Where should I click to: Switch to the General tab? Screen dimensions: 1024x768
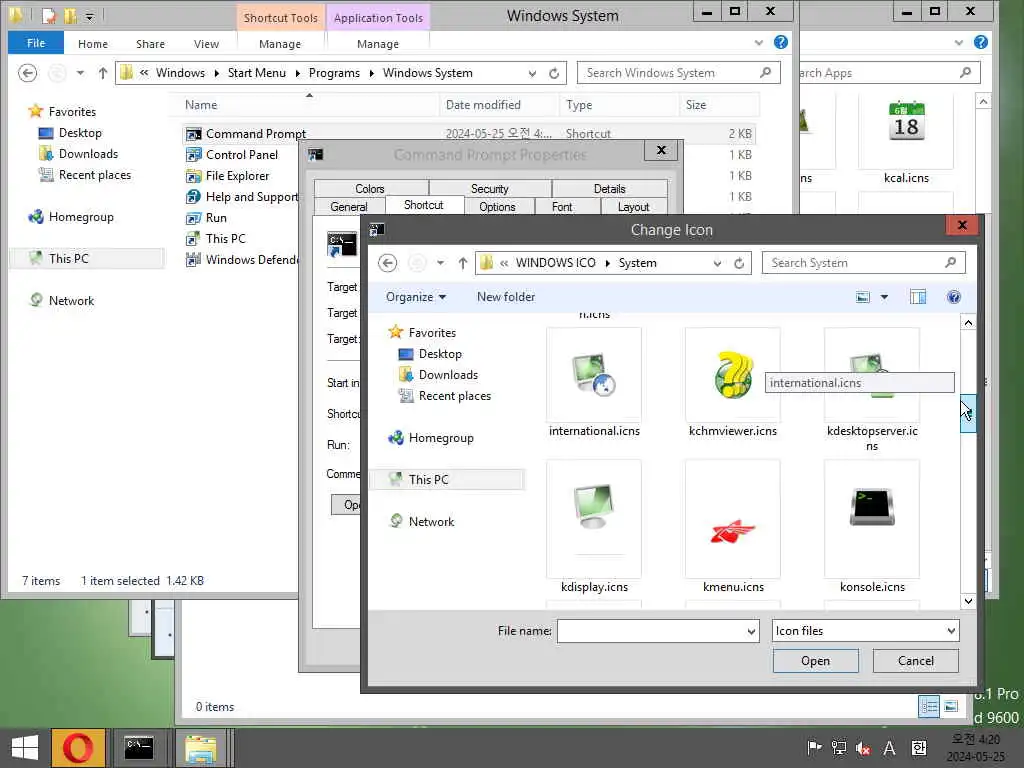point(349,206)
